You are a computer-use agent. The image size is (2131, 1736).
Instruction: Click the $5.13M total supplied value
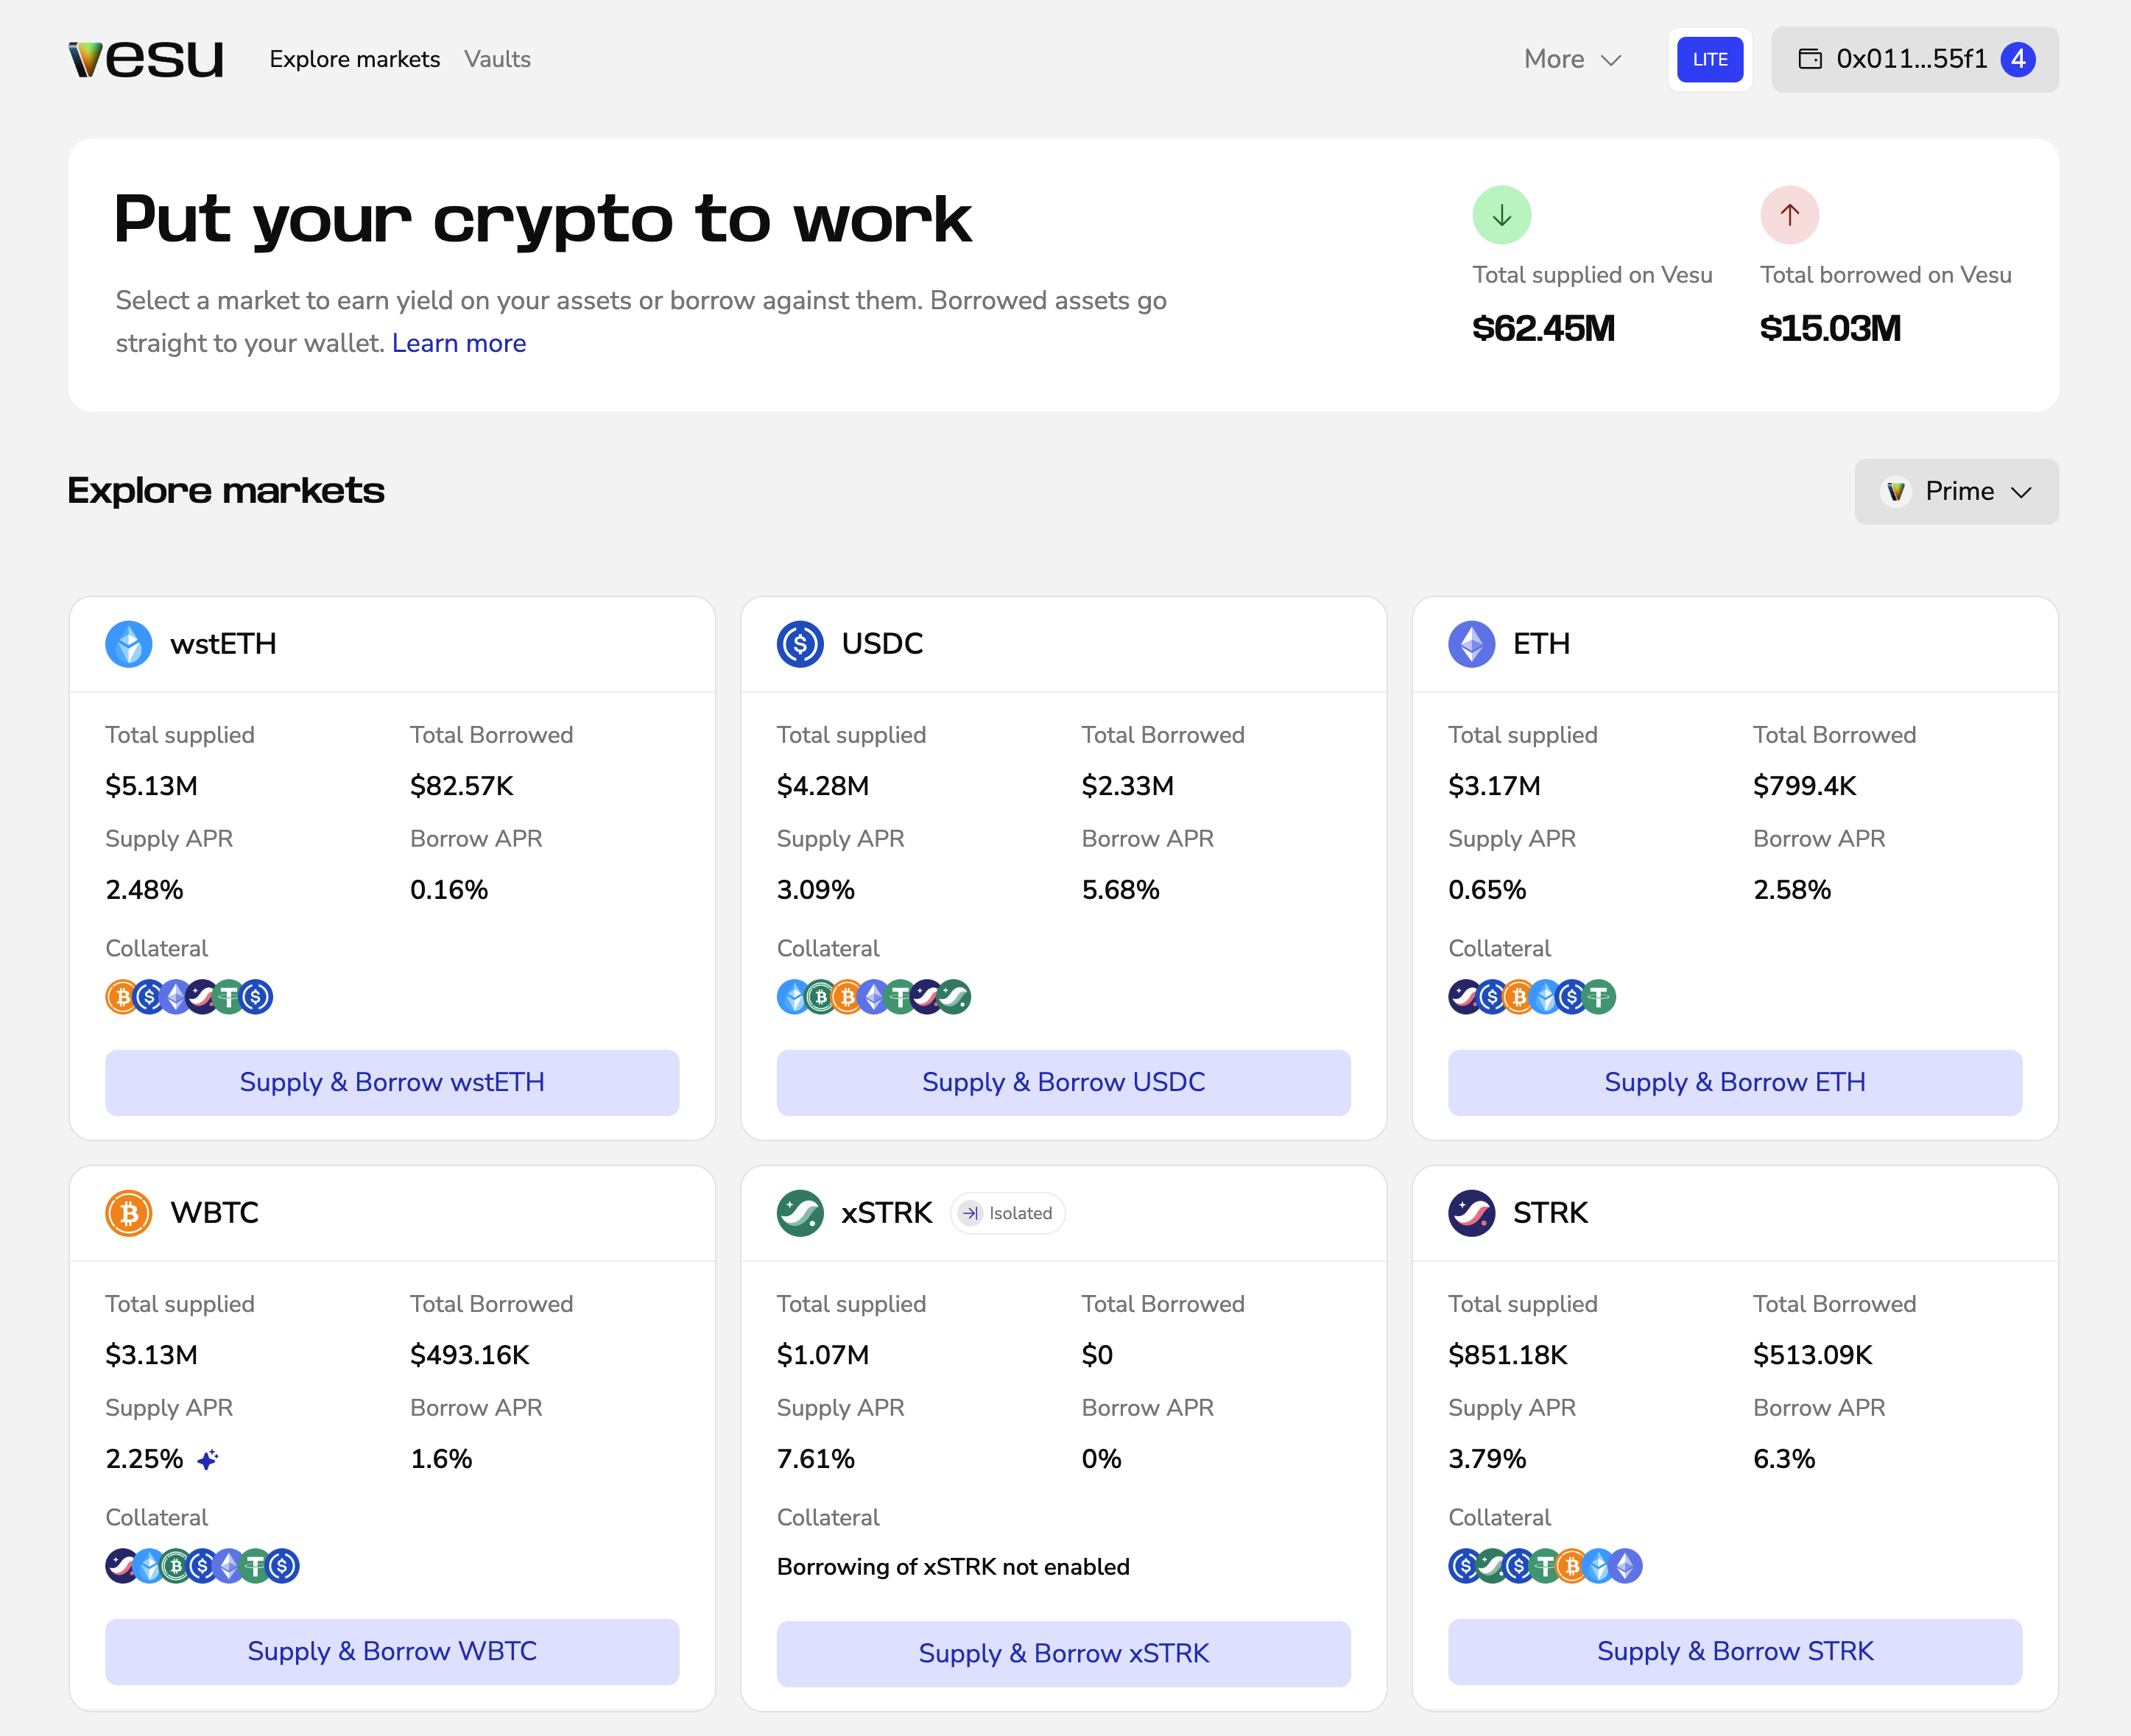click(151, 786)
